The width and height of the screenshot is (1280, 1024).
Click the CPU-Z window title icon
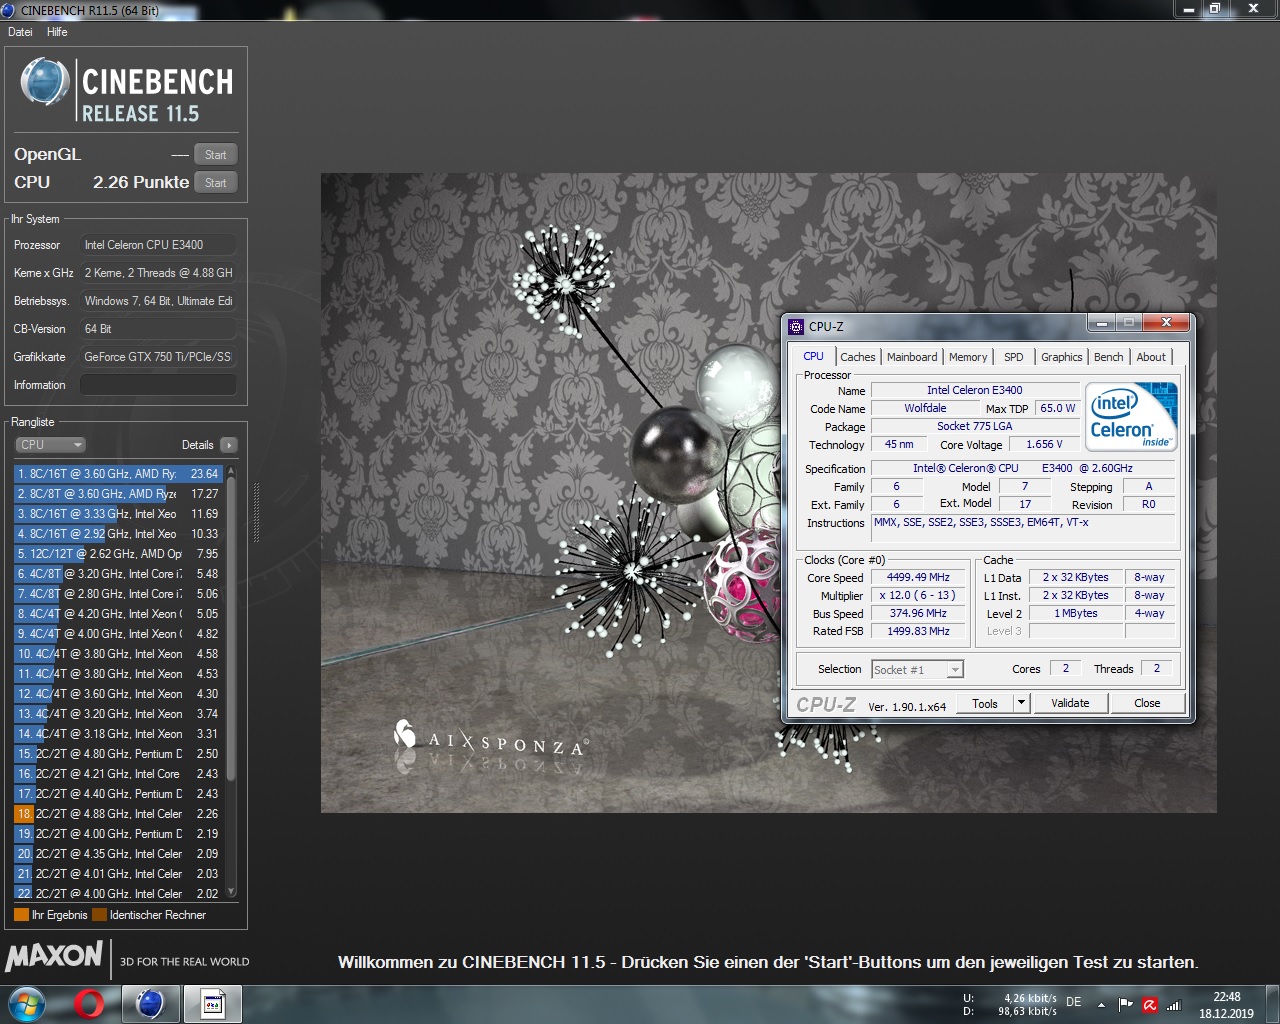796,326
